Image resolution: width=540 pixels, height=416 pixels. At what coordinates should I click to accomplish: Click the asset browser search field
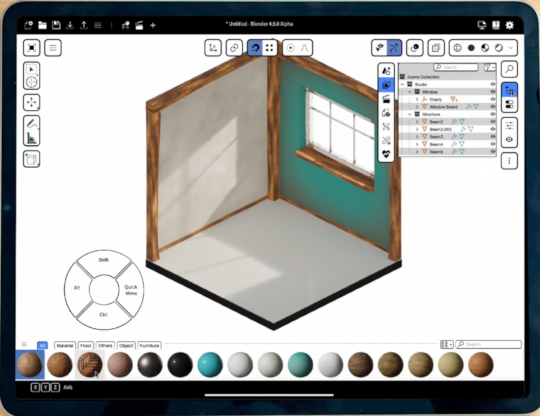(x=488, y=344)
